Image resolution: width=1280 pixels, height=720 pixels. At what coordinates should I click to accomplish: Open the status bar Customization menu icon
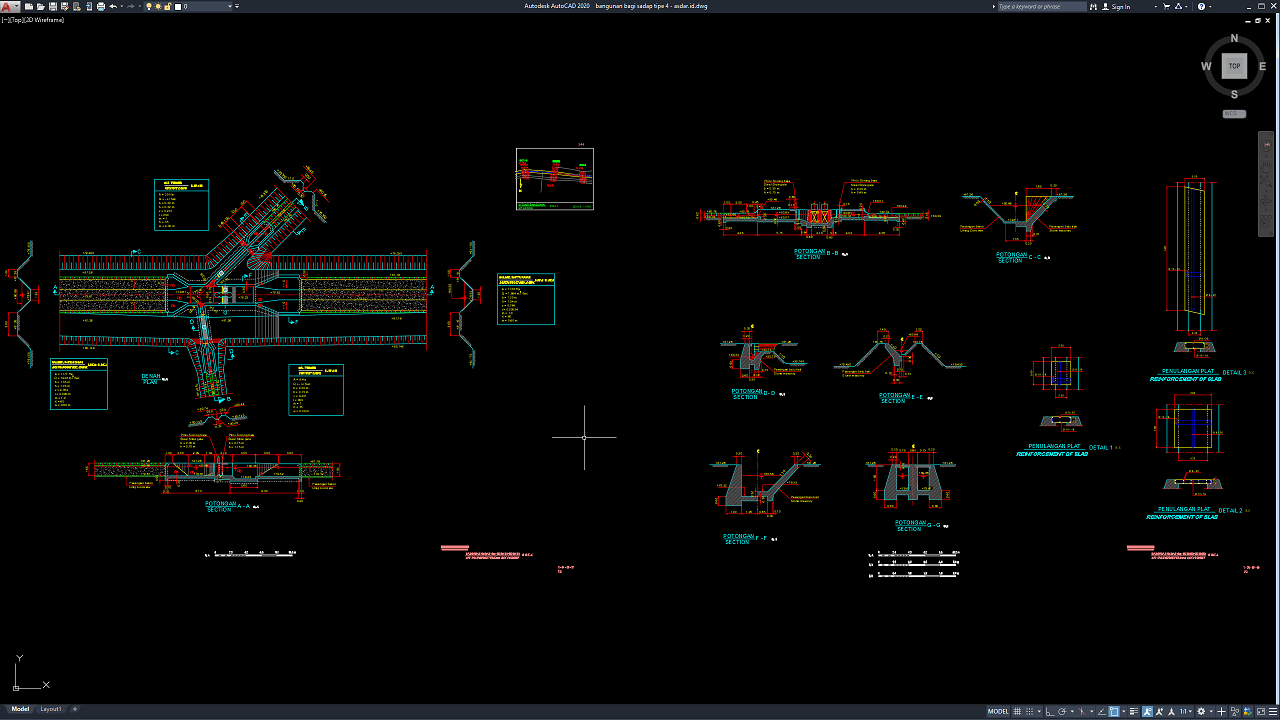pos(1271,711)
